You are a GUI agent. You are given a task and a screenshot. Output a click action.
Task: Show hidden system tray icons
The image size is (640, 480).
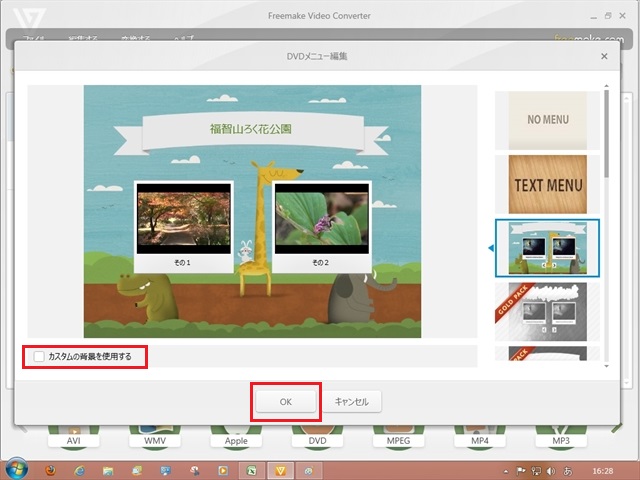pyautogui.click(x=507, y=469)
